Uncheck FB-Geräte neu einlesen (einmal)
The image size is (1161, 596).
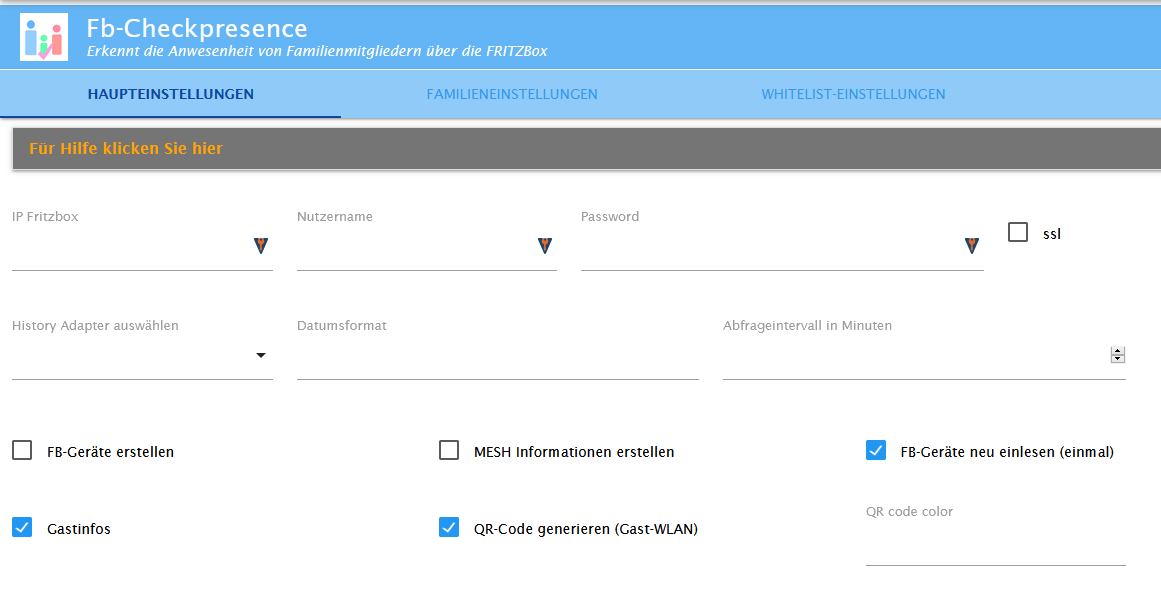[876, 450]
